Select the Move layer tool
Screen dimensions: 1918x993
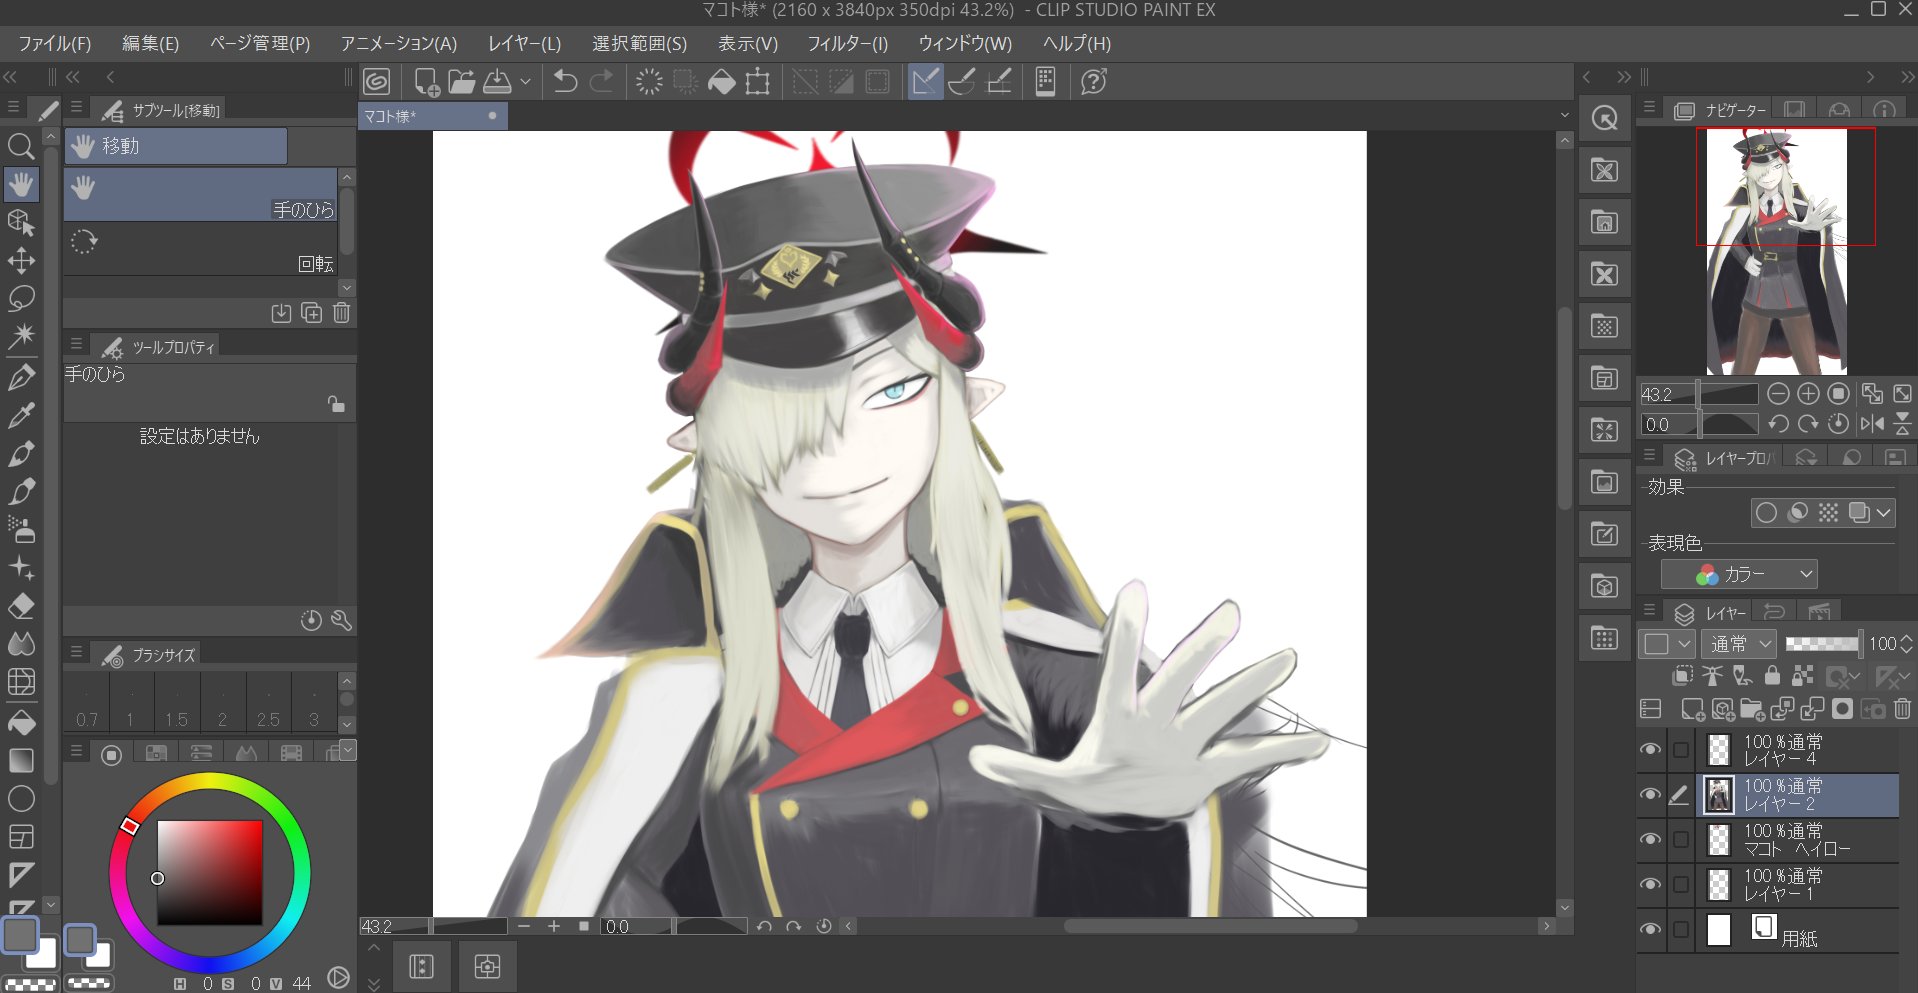pos(21,261)
